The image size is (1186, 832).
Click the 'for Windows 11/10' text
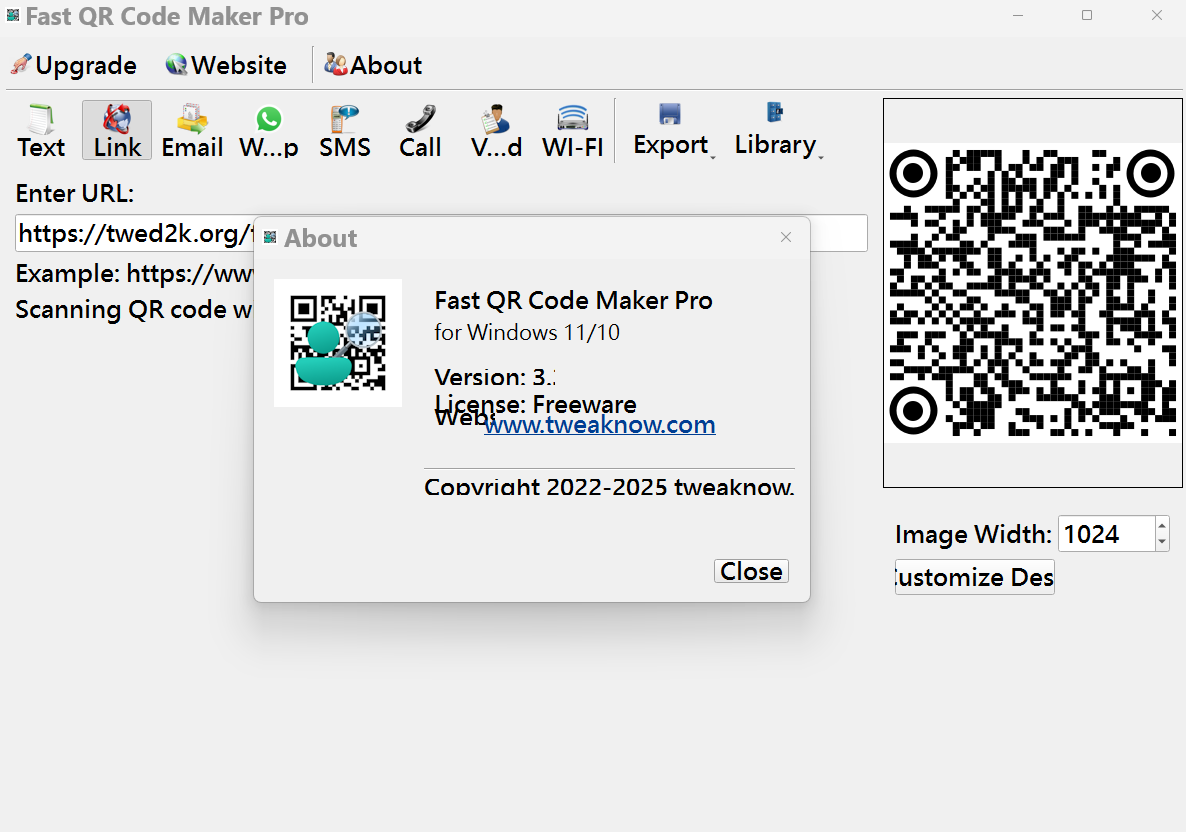[526, 332]
